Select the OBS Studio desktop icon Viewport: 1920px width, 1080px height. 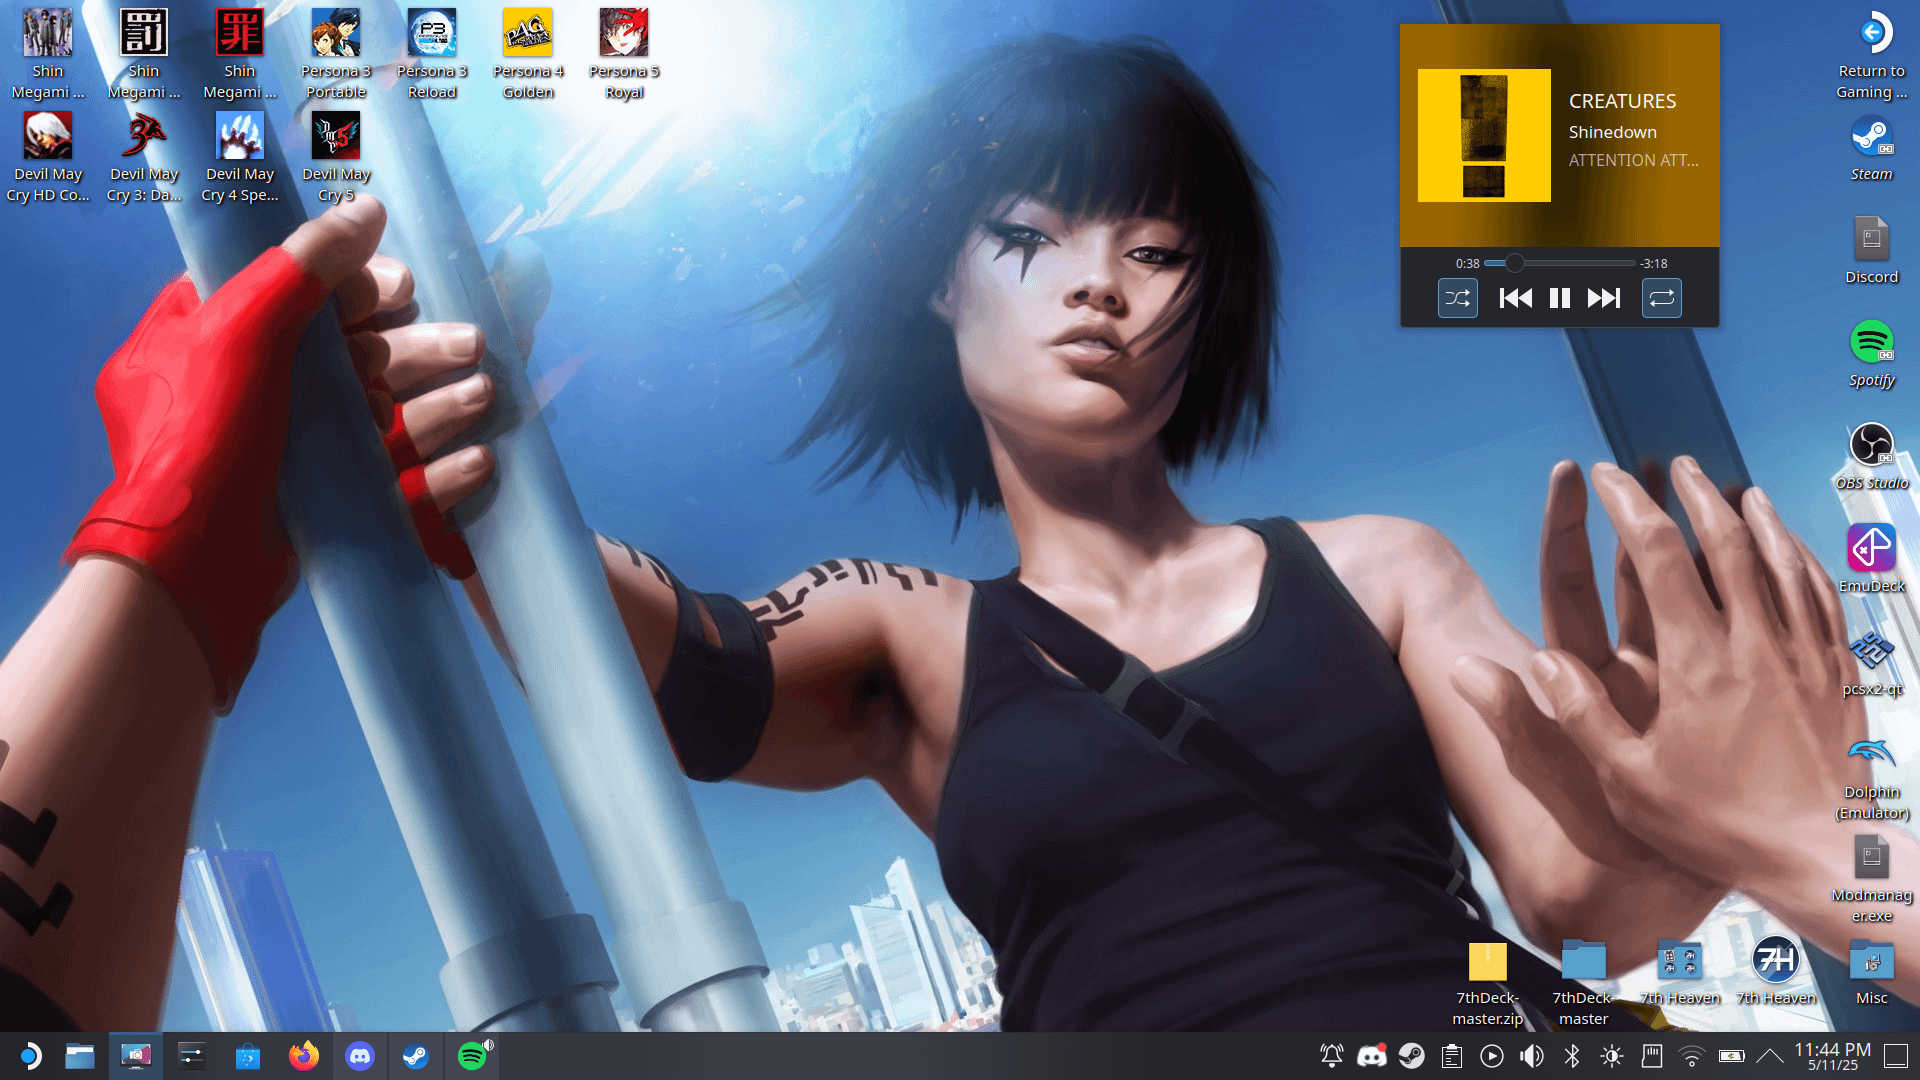1872,457
